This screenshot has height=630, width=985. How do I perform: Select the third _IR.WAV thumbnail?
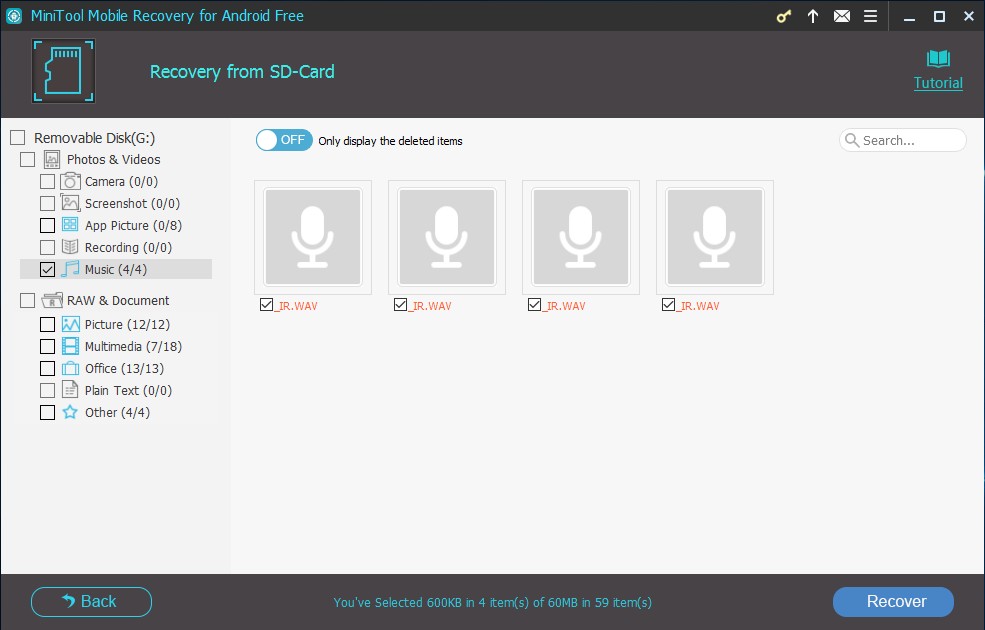[580, 237]
